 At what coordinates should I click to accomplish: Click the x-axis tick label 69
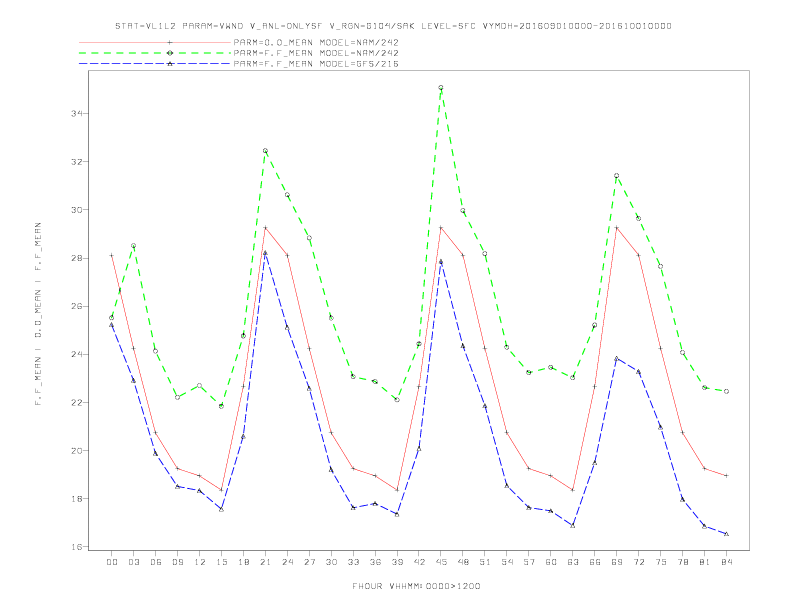tap(617, 562)
